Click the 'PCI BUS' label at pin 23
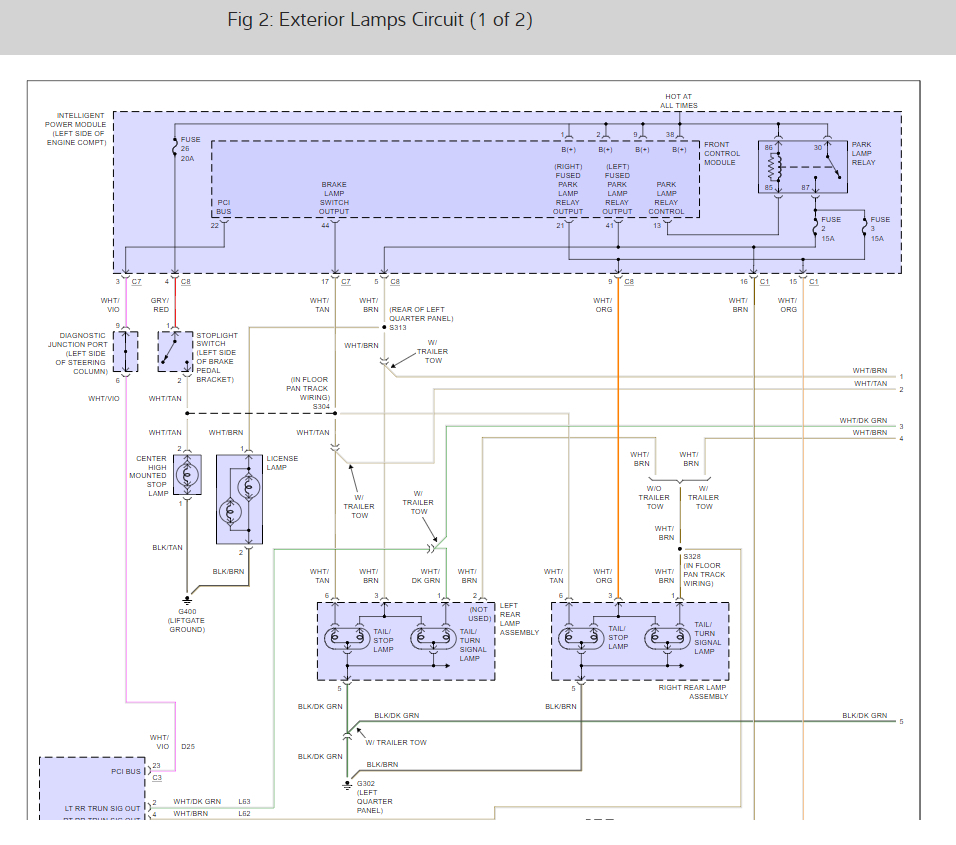This screenshot has height=845, width=956. pos(126,772)
